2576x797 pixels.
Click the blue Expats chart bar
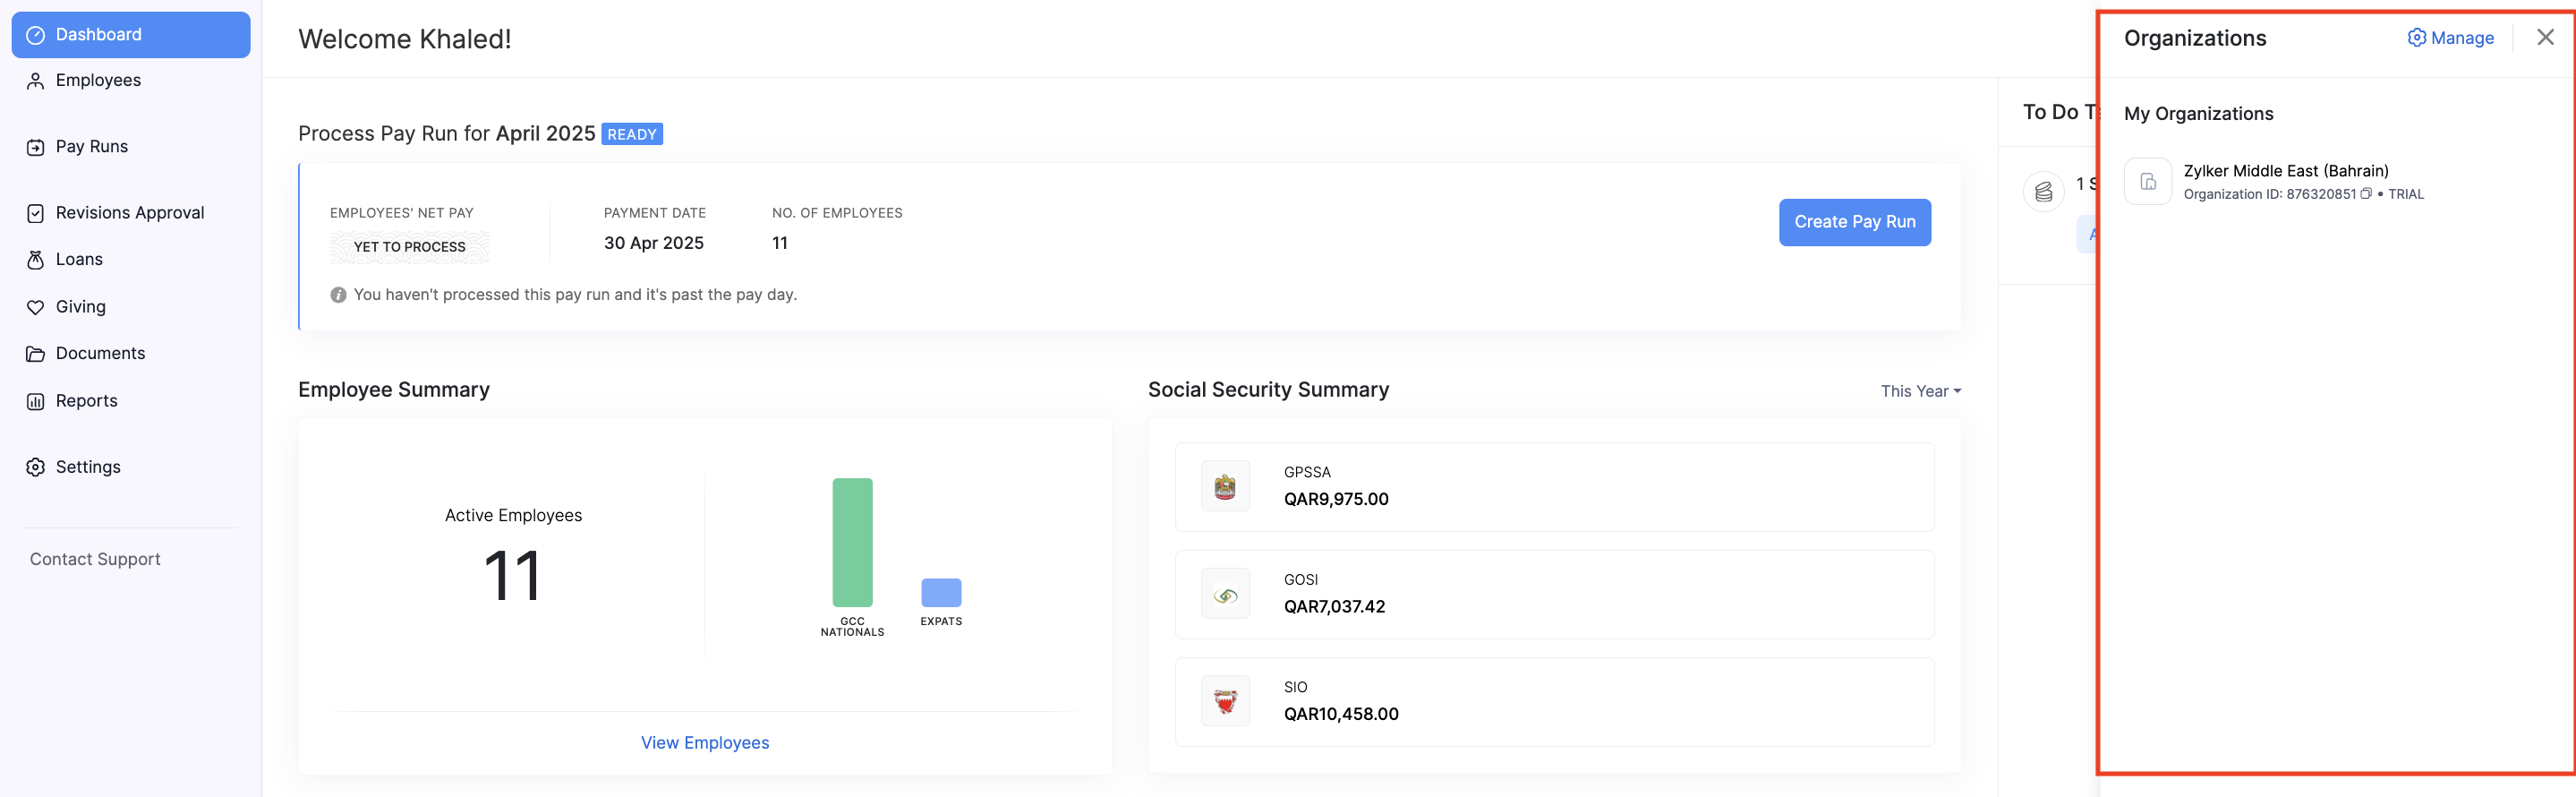click(940, 592)
